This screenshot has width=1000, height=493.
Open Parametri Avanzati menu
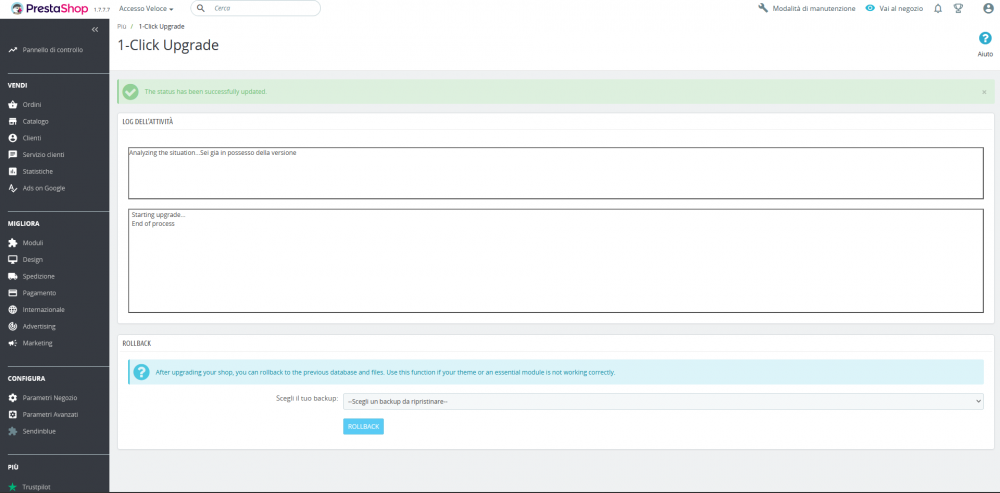pos(50,415)
